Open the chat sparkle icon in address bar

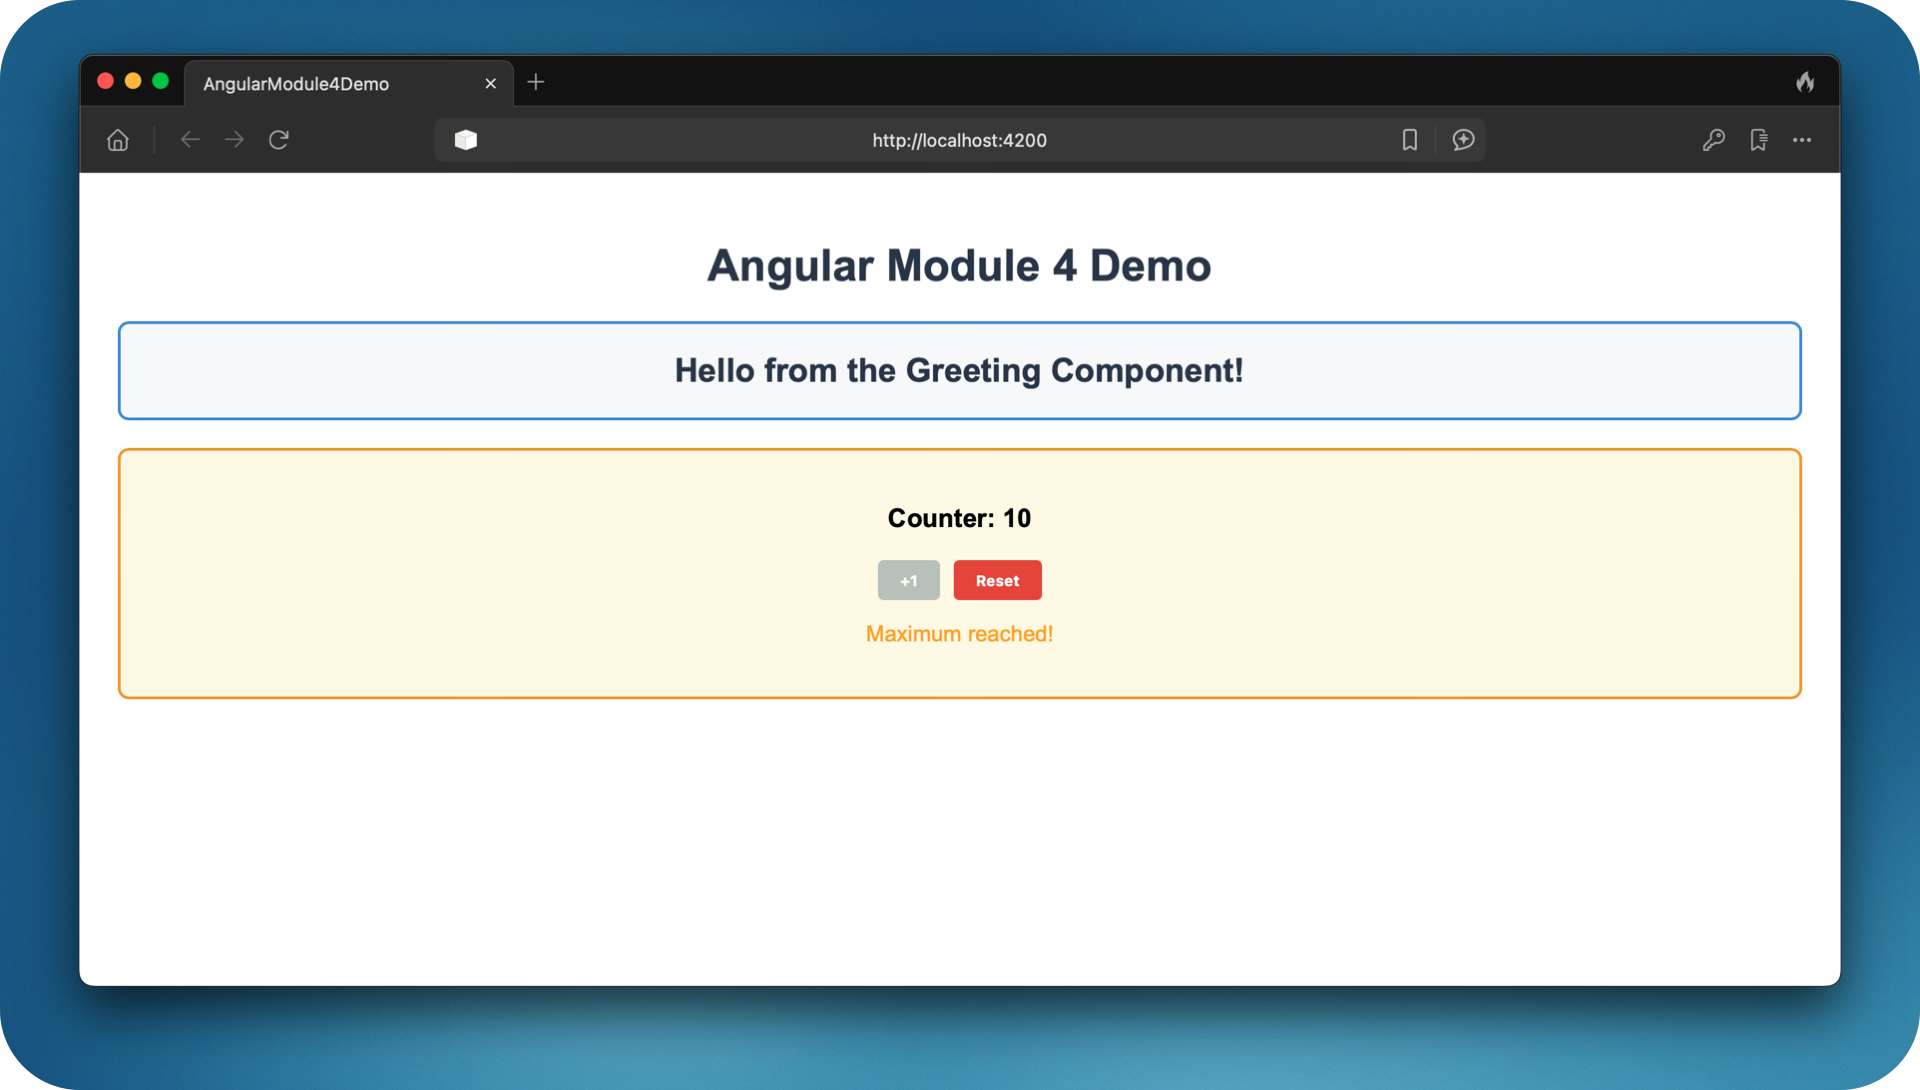[x=1463, y=140]
